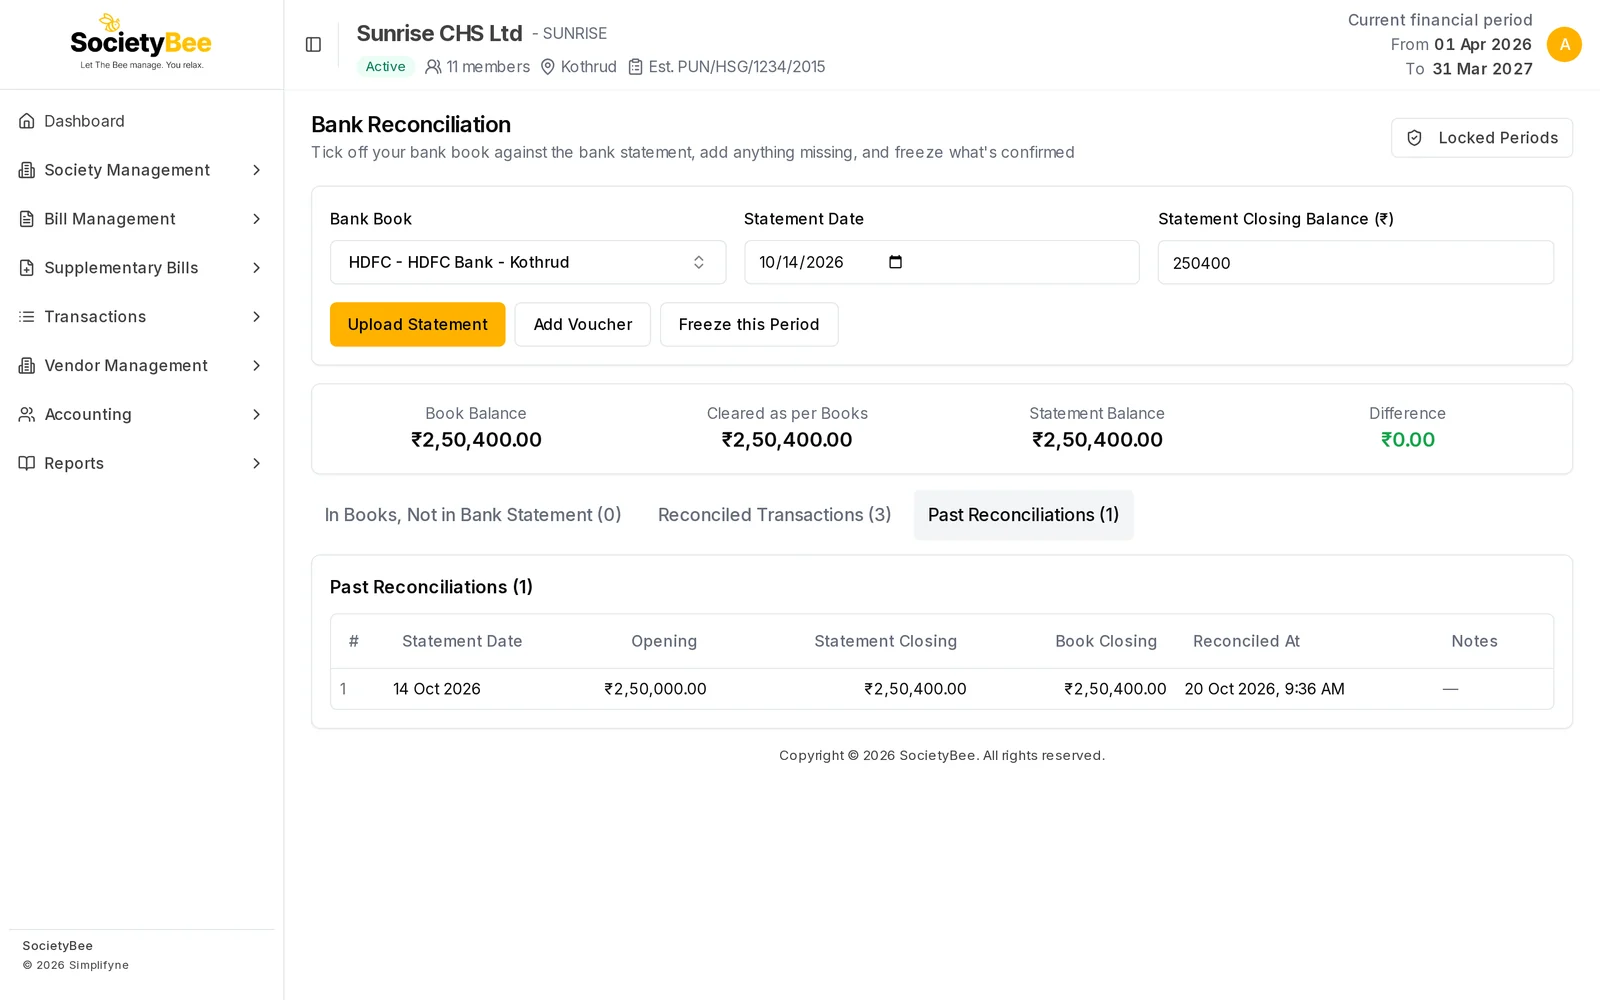Select Past Reconciliations tab
The width and height of the screenshot is (1600, 1000).
pos(1023,515)
